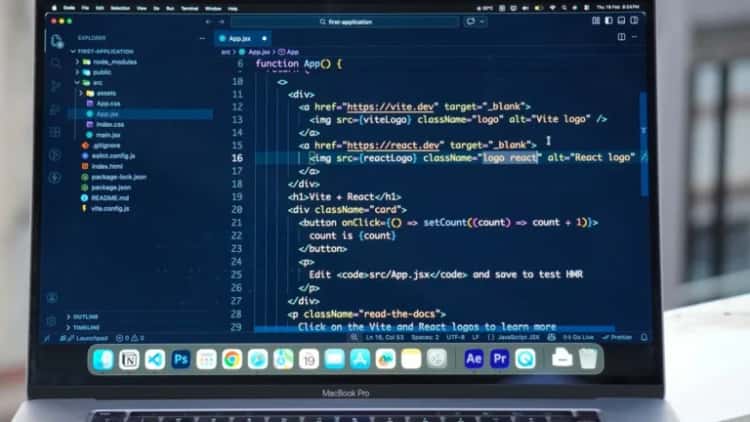Open the Help menu
Image resolution: width=750 pixels, height=422 pixels.
click(x=232, y=8)
